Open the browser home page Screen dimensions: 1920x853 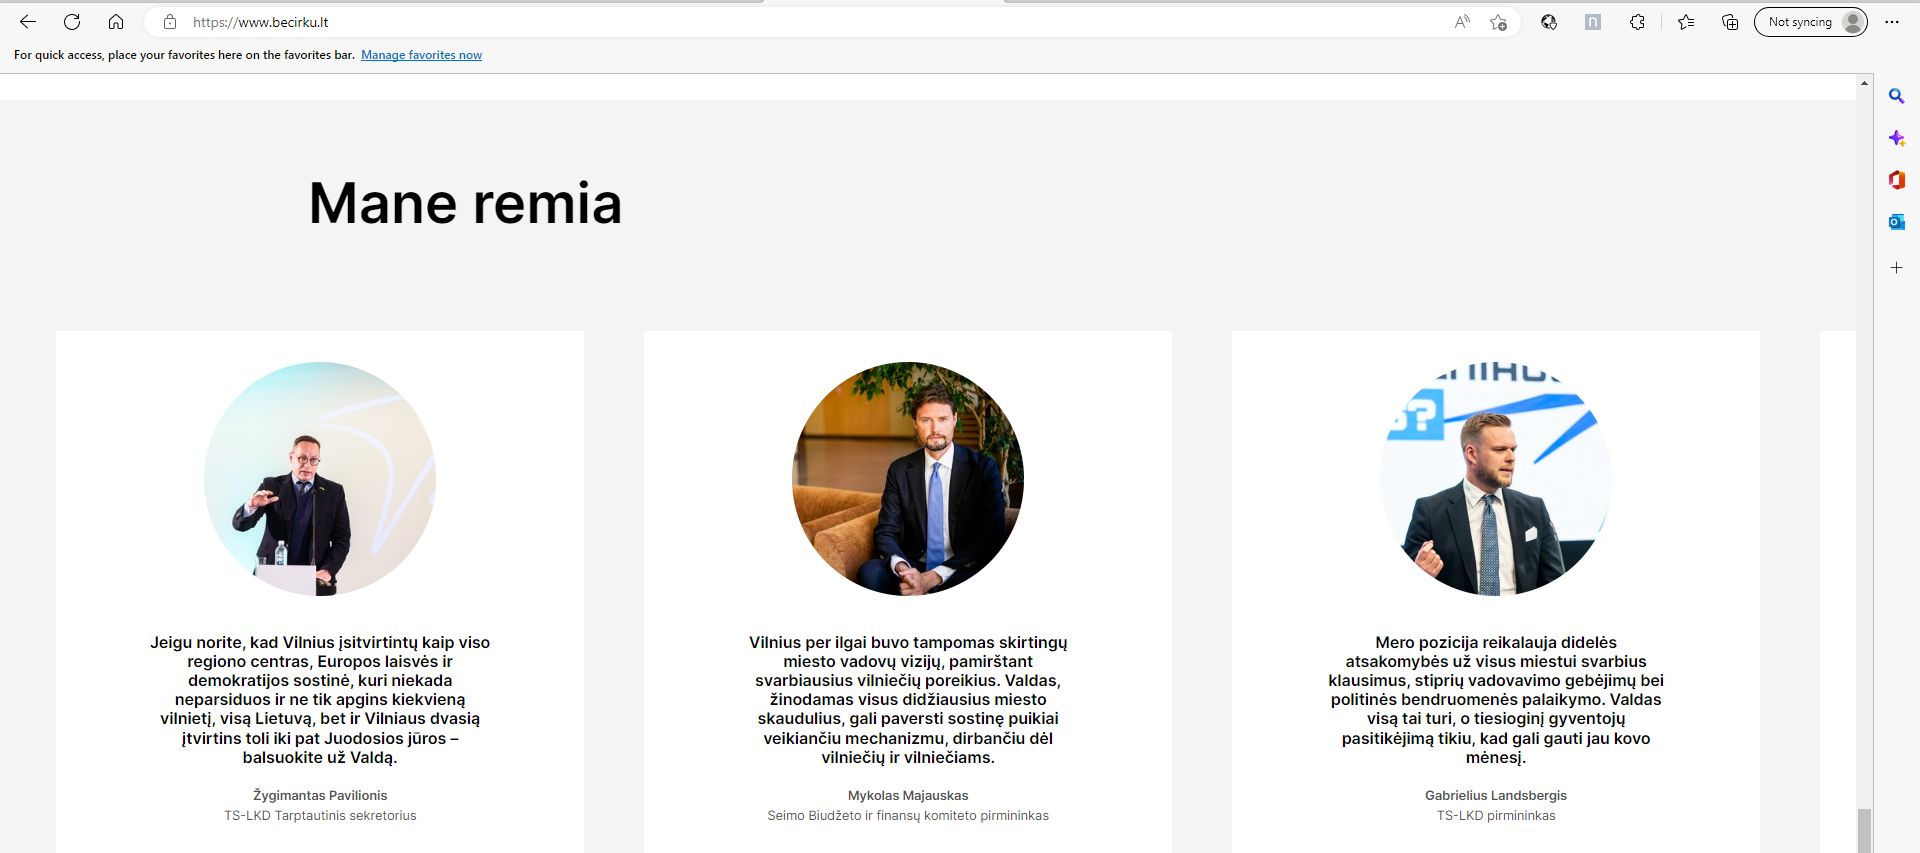click(116, 22)
